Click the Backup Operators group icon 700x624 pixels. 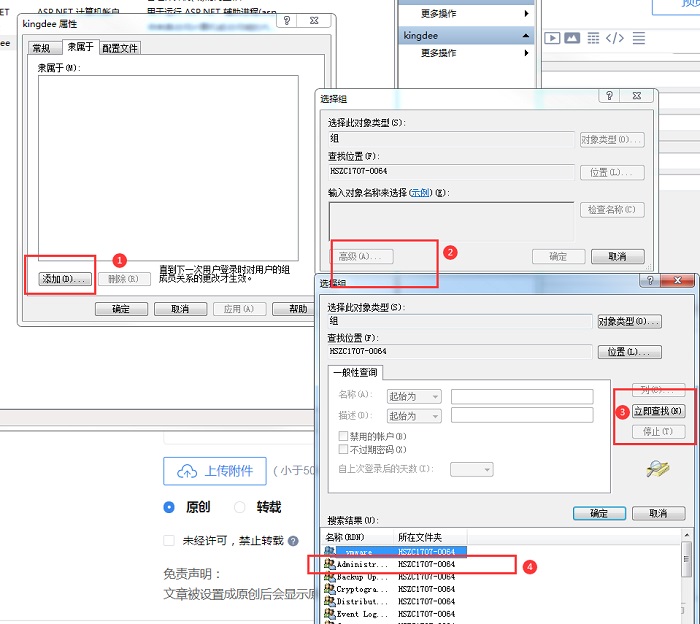[330, 578]
